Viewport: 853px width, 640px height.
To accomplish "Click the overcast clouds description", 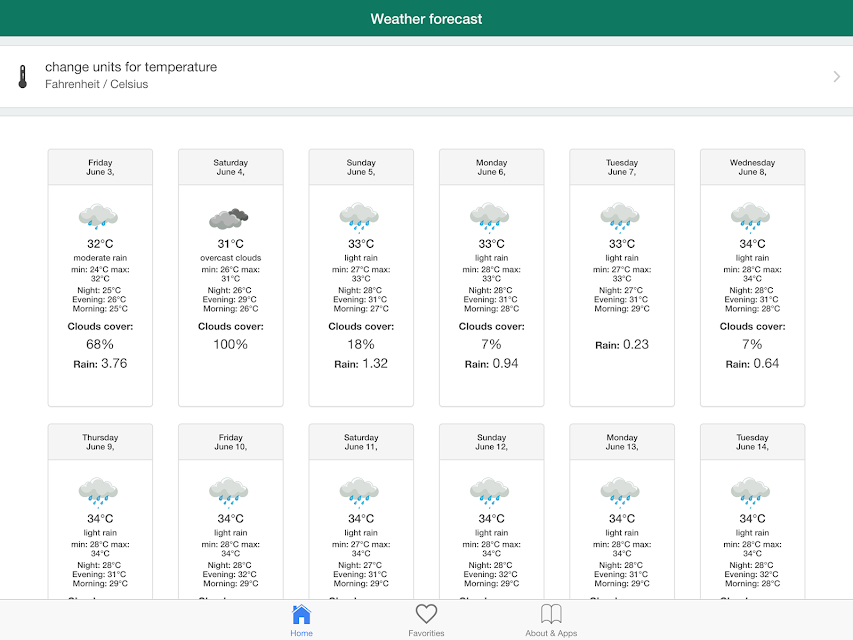I will [x=231, y=258].
